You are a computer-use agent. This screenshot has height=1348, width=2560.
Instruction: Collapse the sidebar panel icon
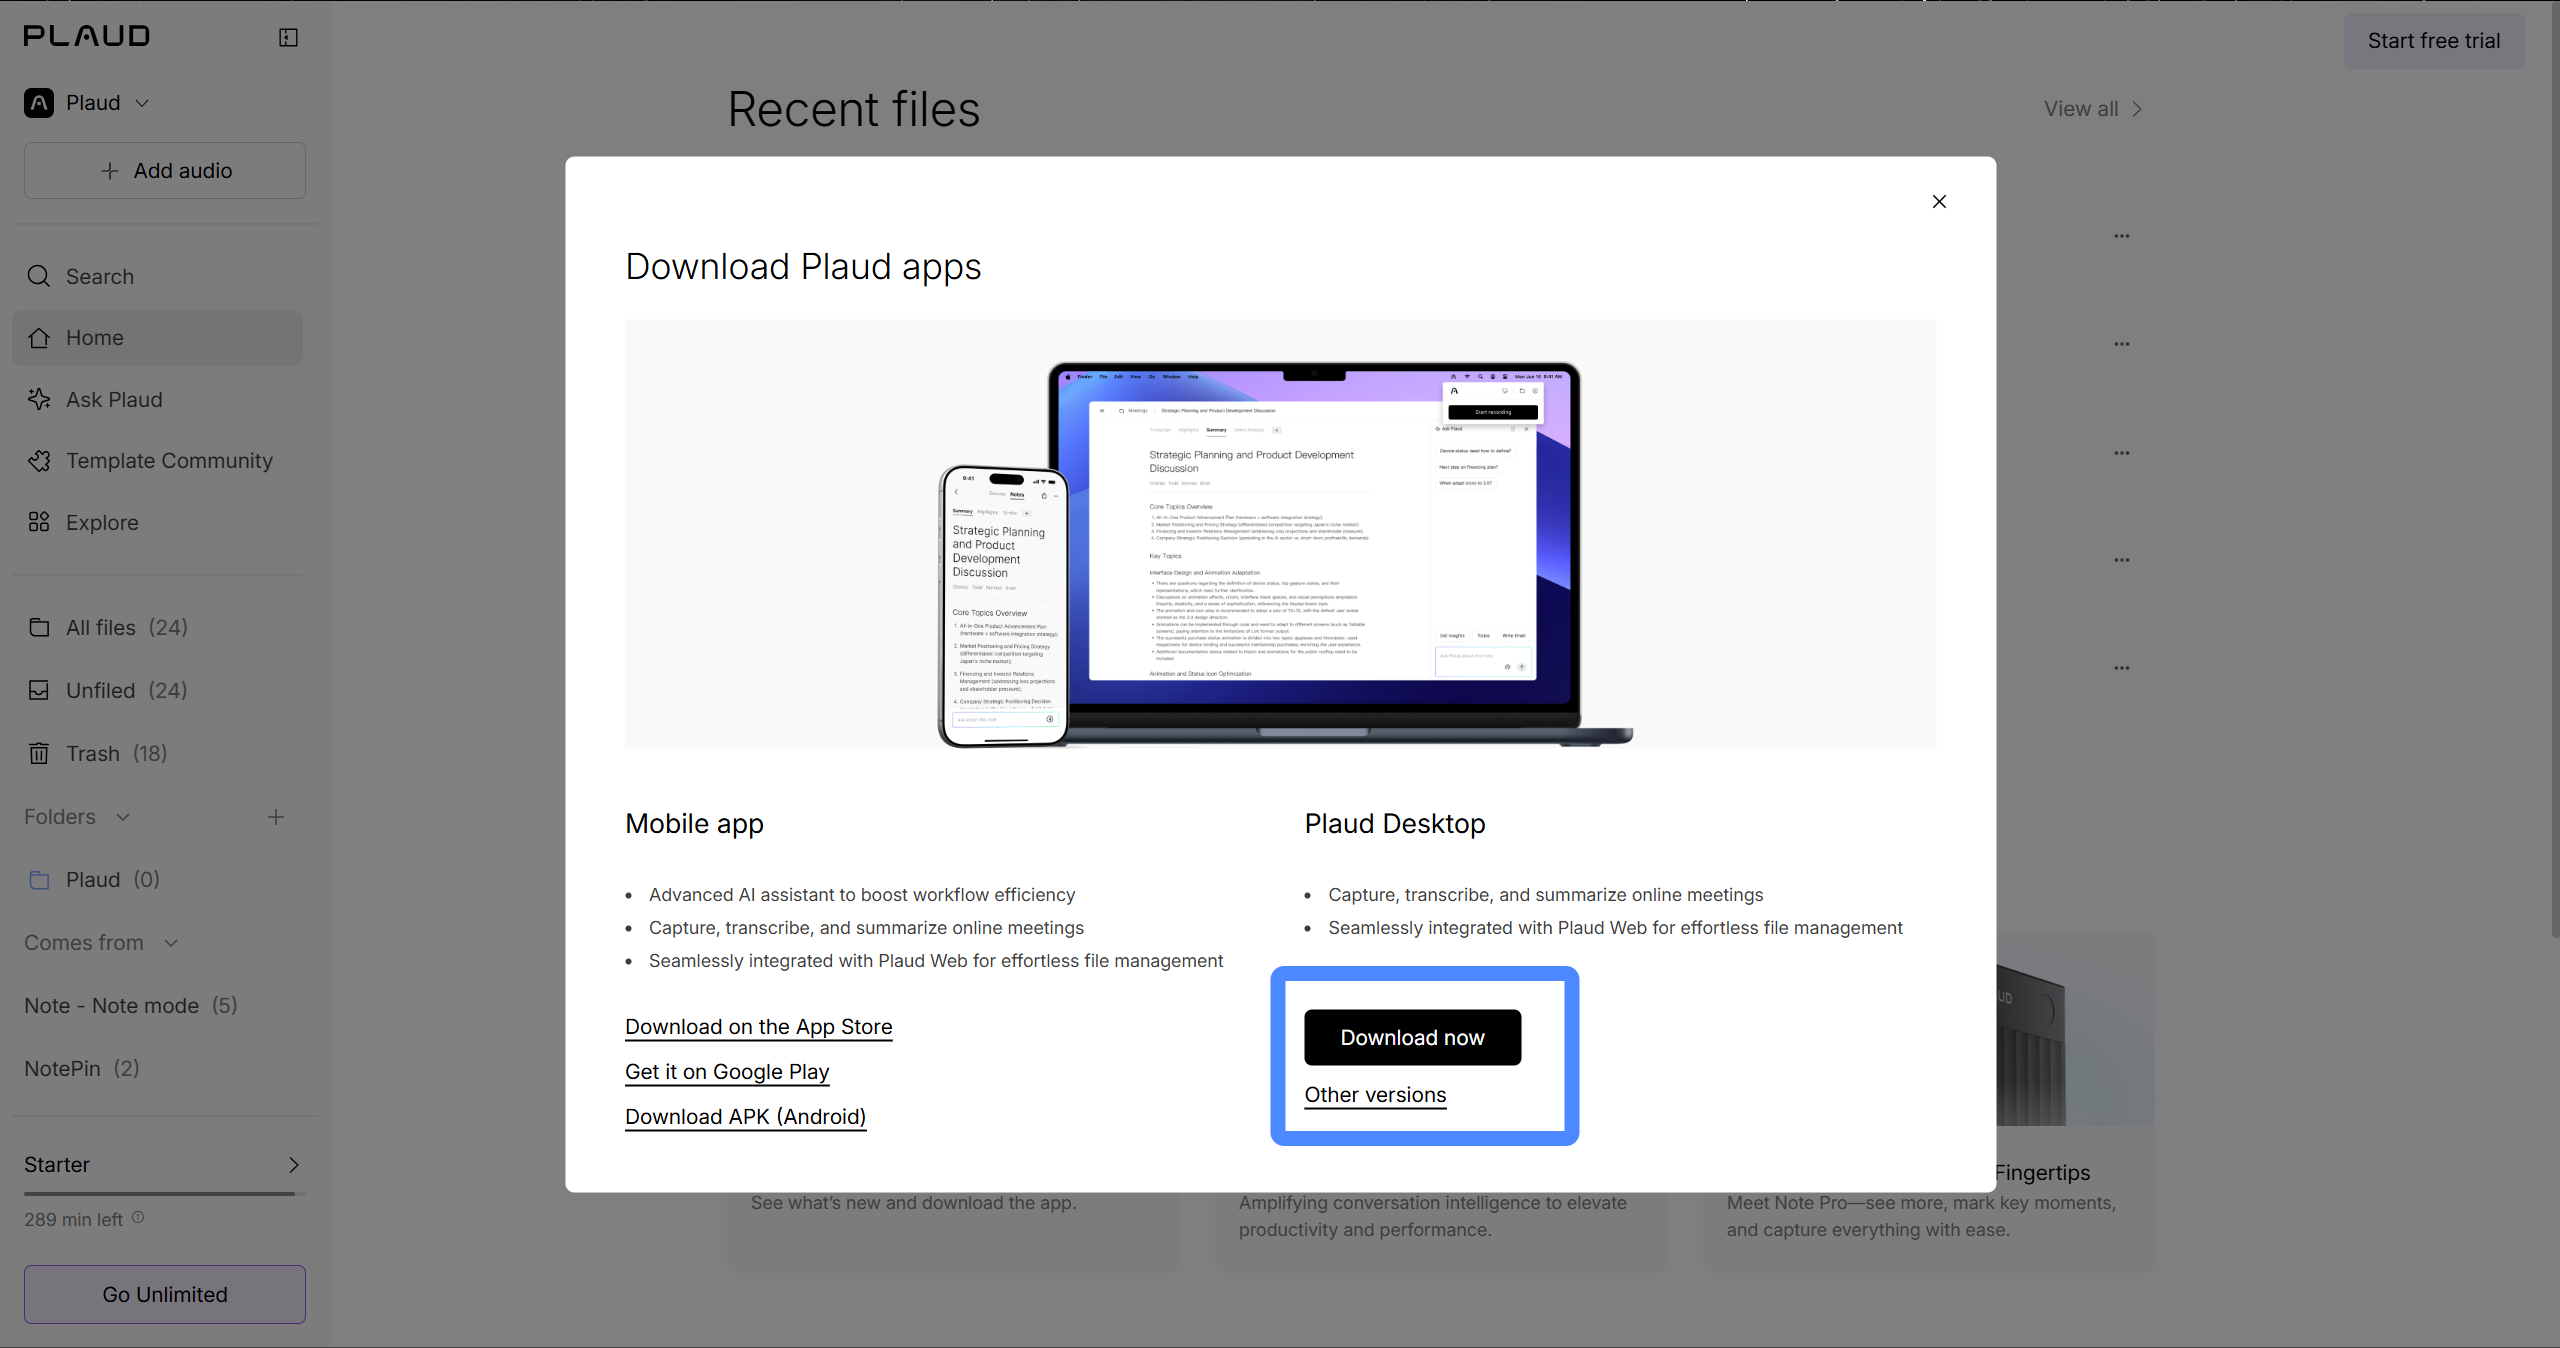point(288,37)
